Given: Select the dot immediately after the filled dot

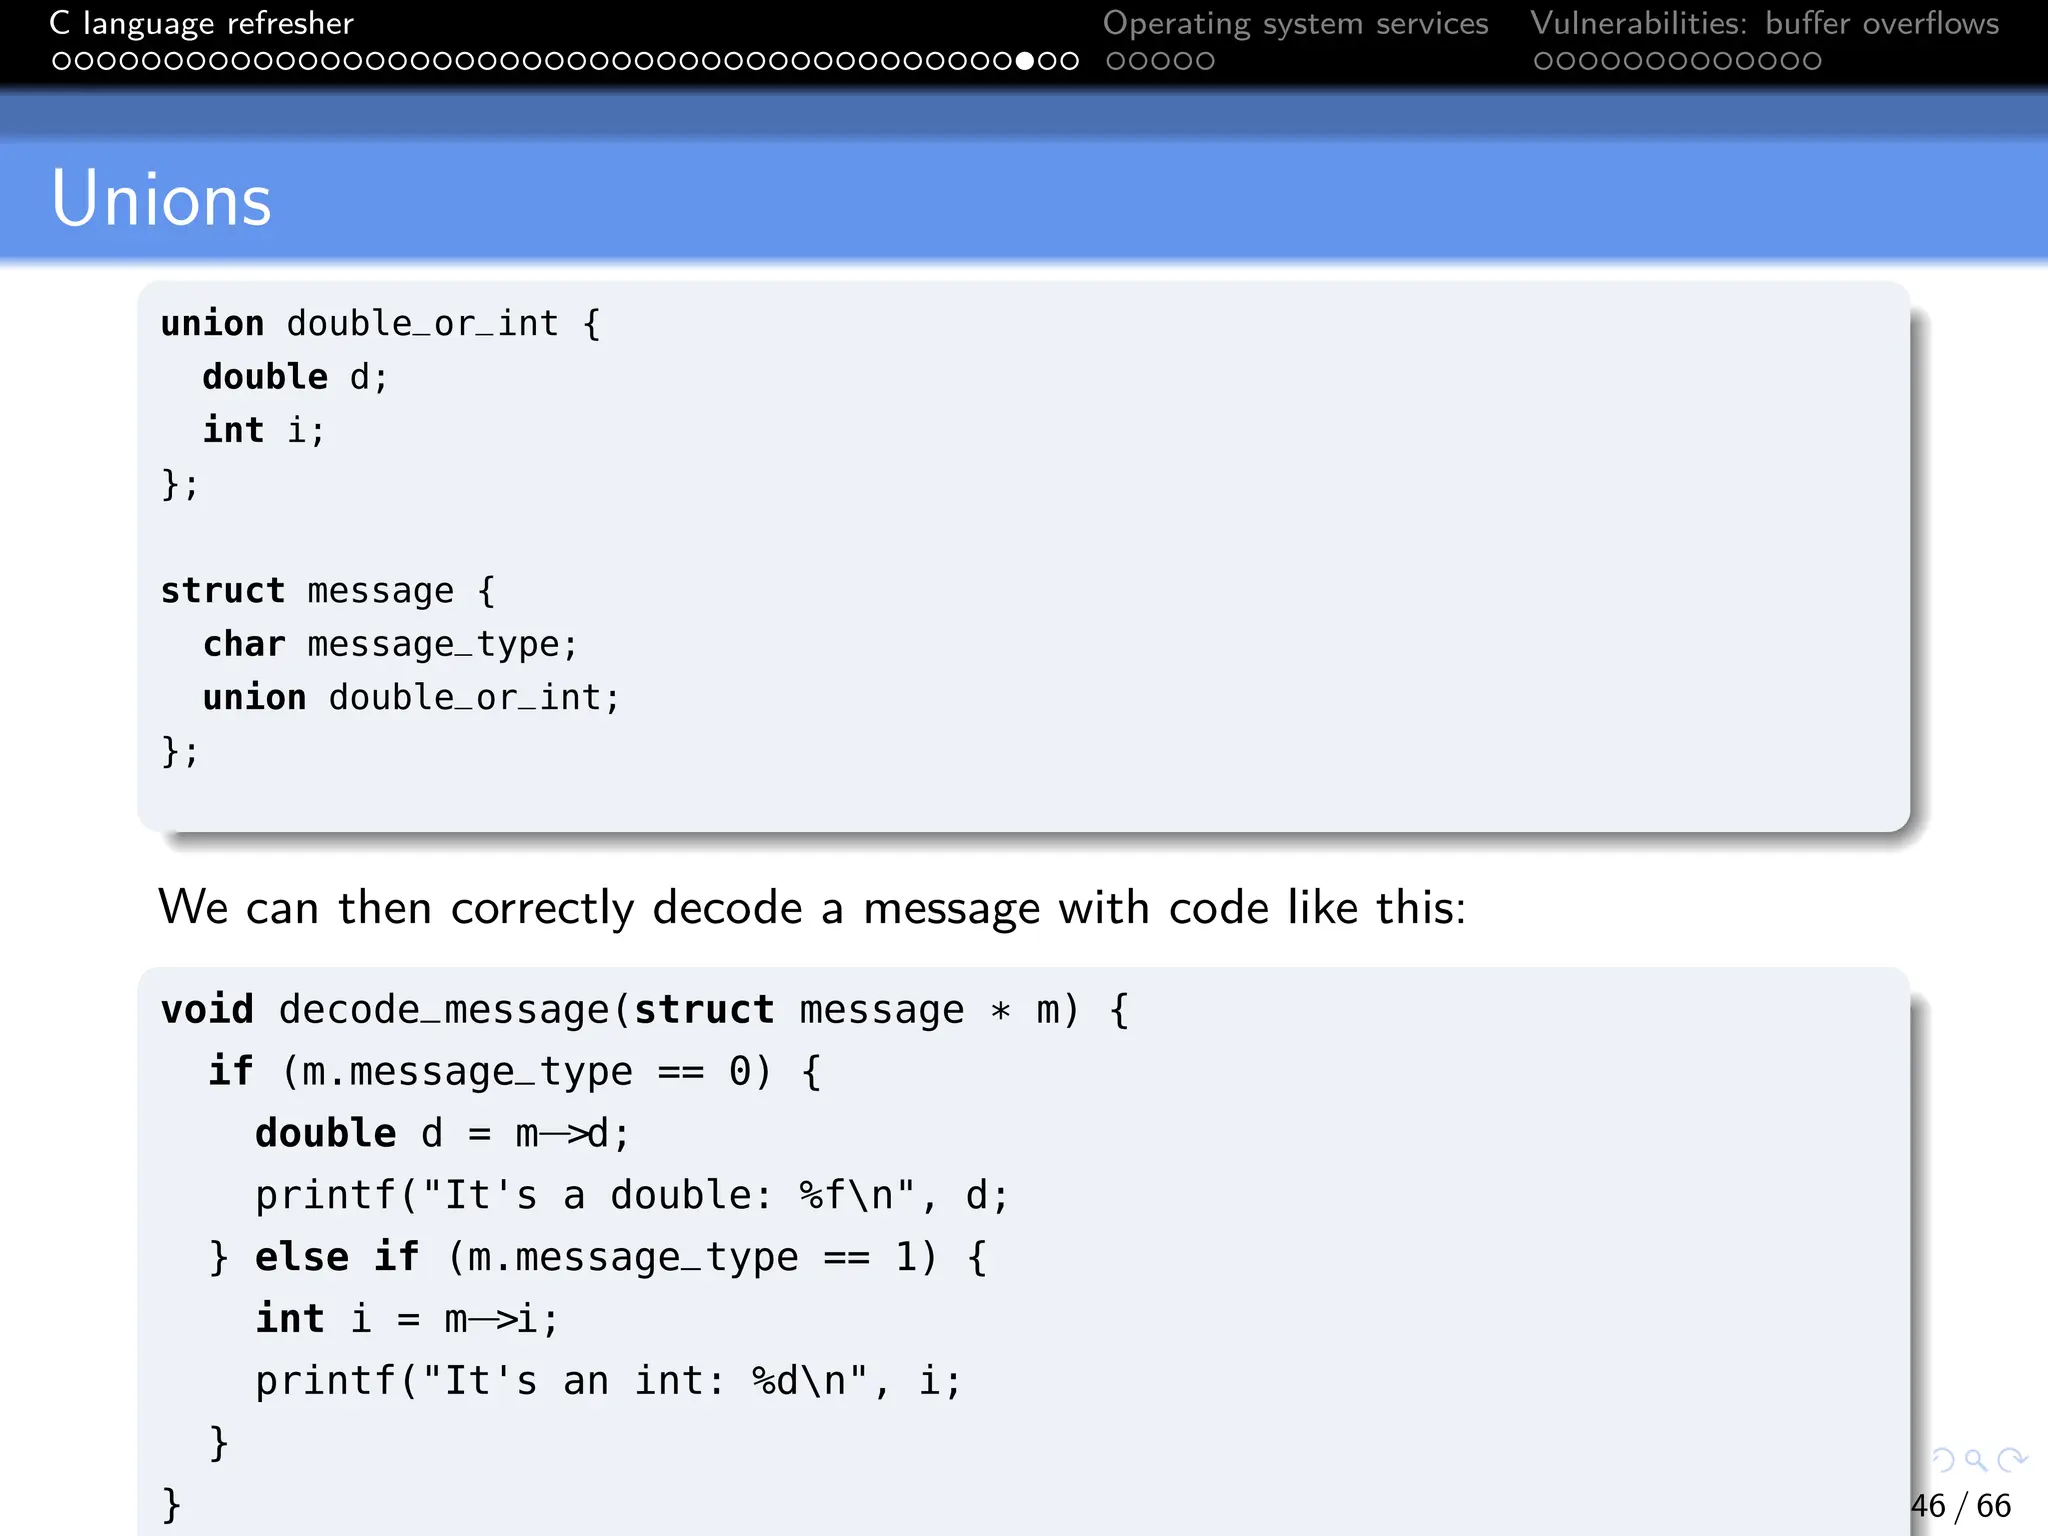Looking at the screenshot, I should click(1047, 61).
